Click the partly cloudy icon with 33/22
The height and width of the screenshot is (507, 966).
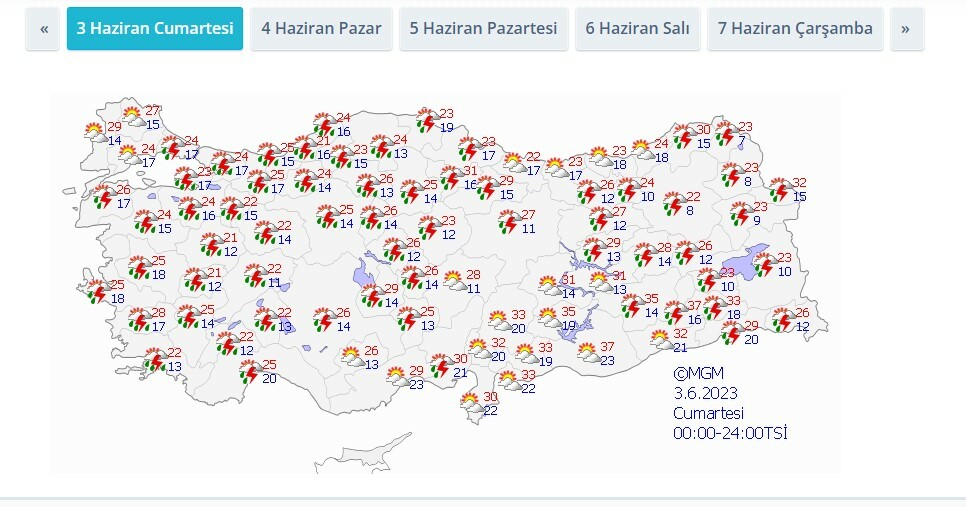(x=509, y=381)
